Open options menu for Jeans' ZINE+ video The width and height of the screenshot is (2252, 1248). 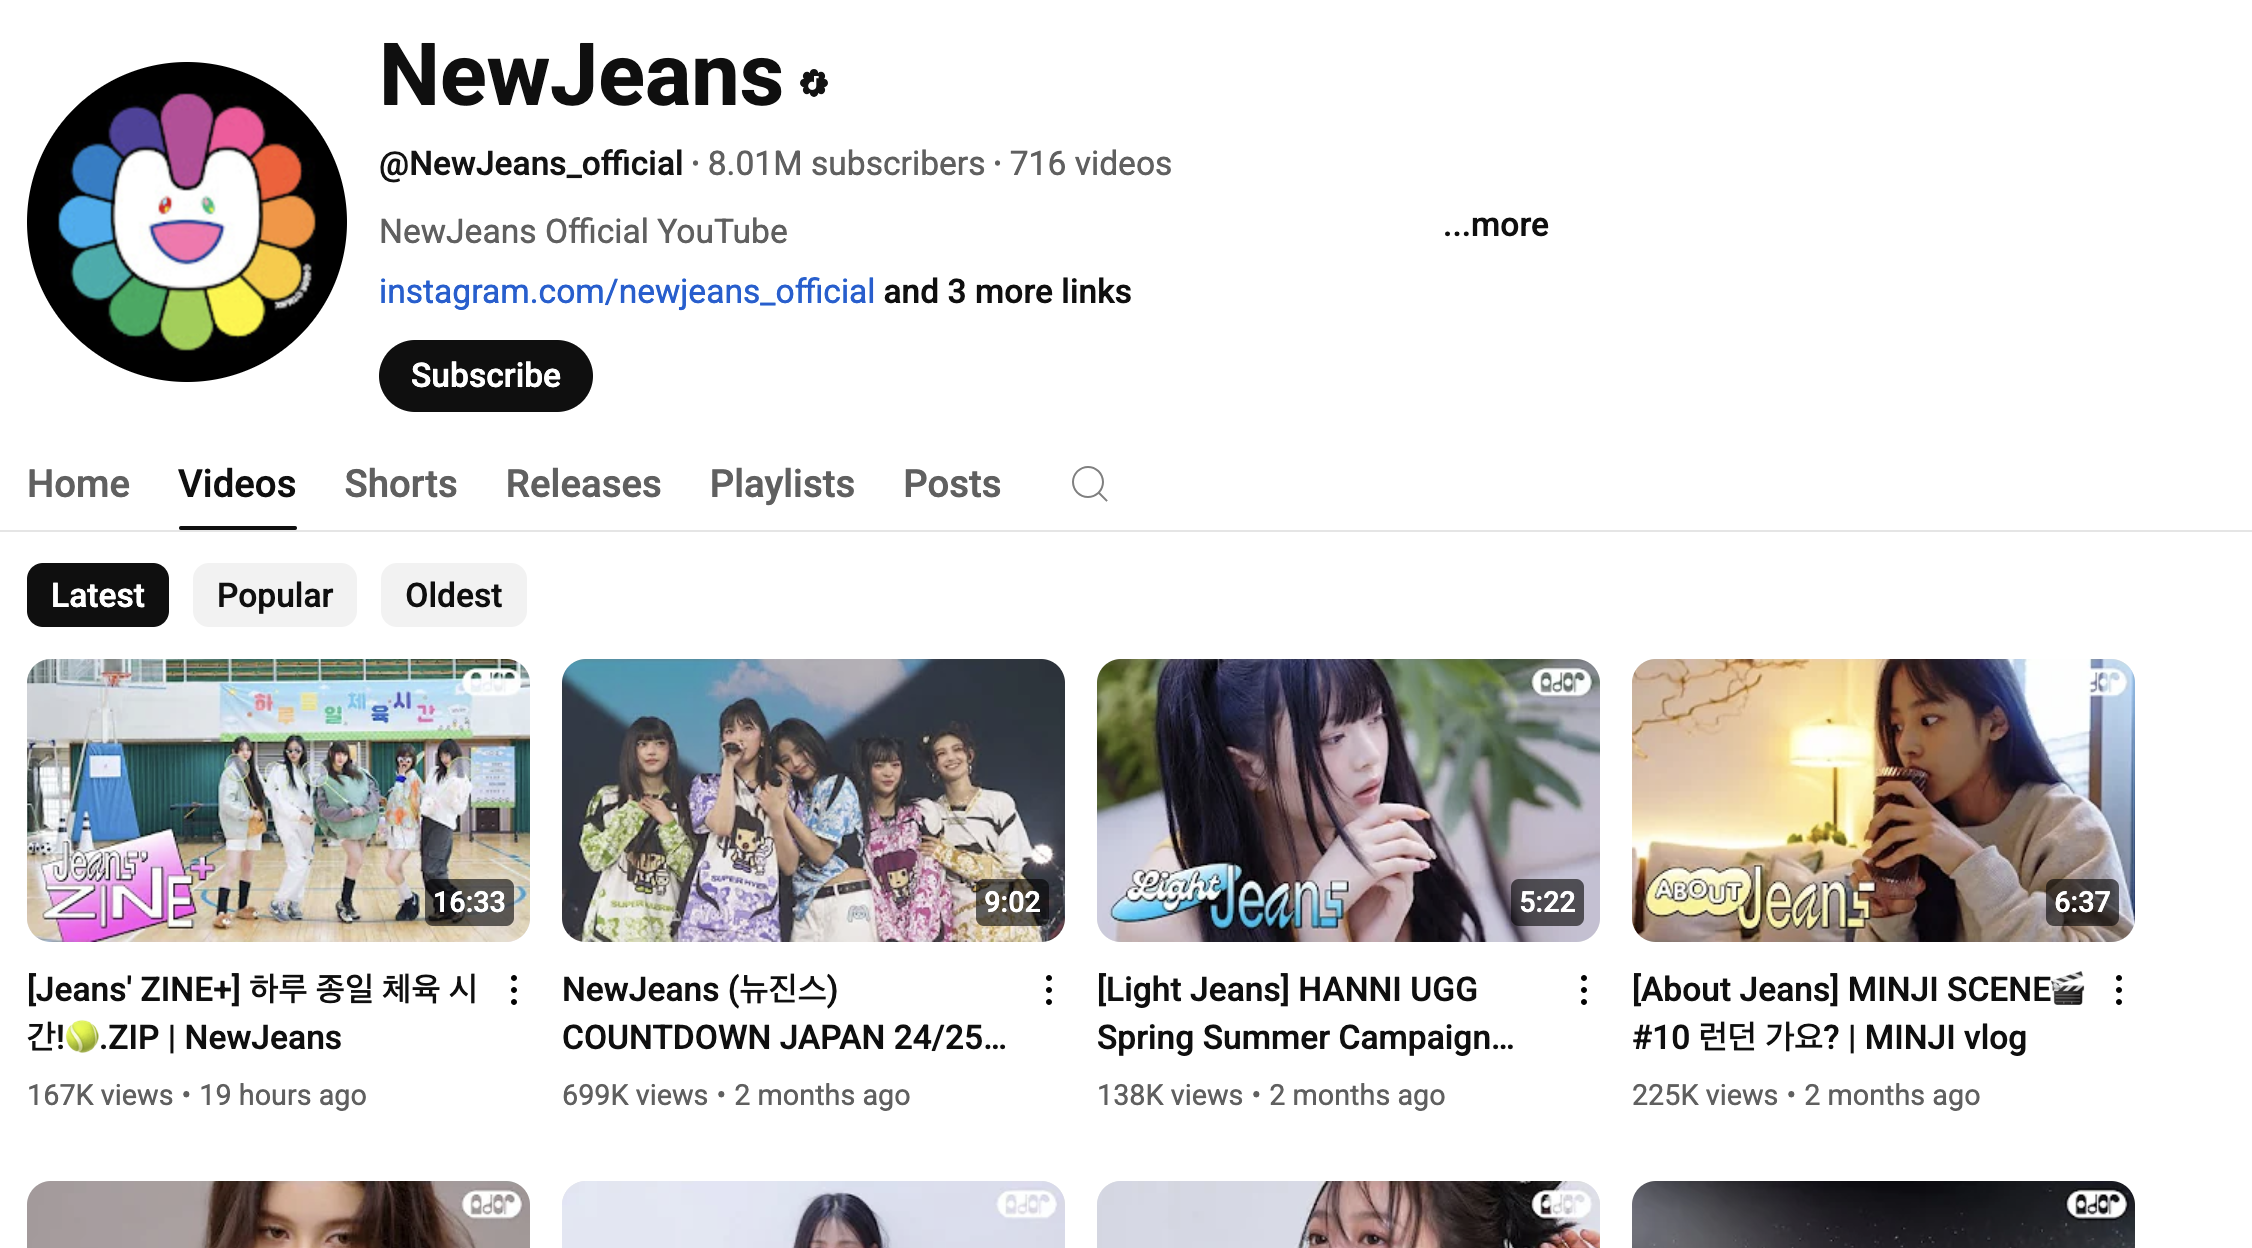(x=514, y=990)
